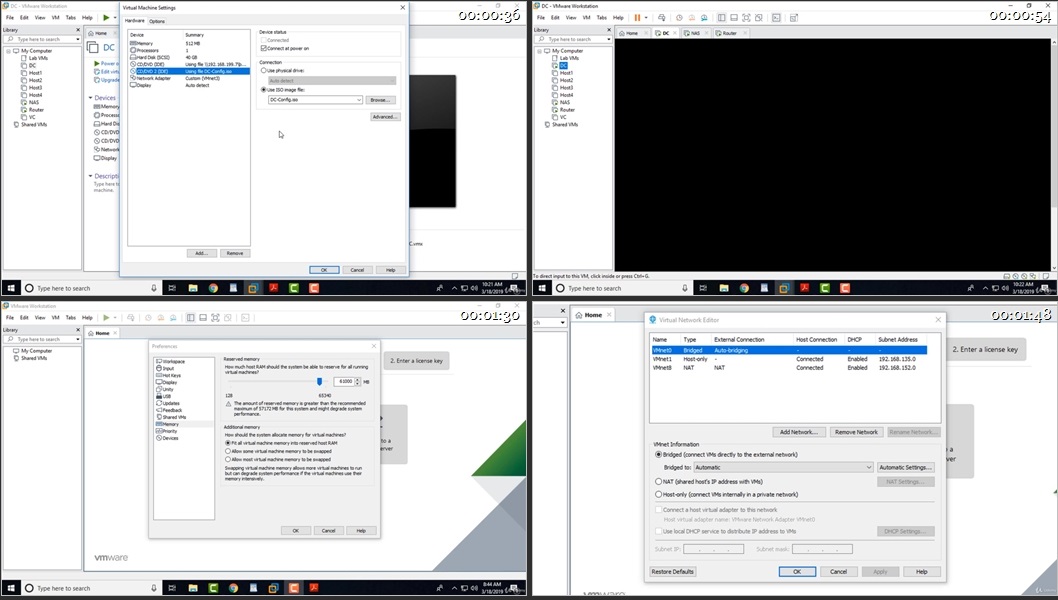This screenshot has width=1058, height=600.
Task: Take a snapshot from the DC console window toolbar
Action: 679,18
